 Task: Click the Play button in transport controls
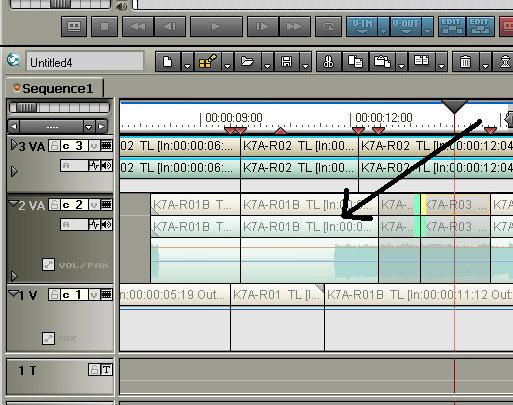[x=216, y=27]
